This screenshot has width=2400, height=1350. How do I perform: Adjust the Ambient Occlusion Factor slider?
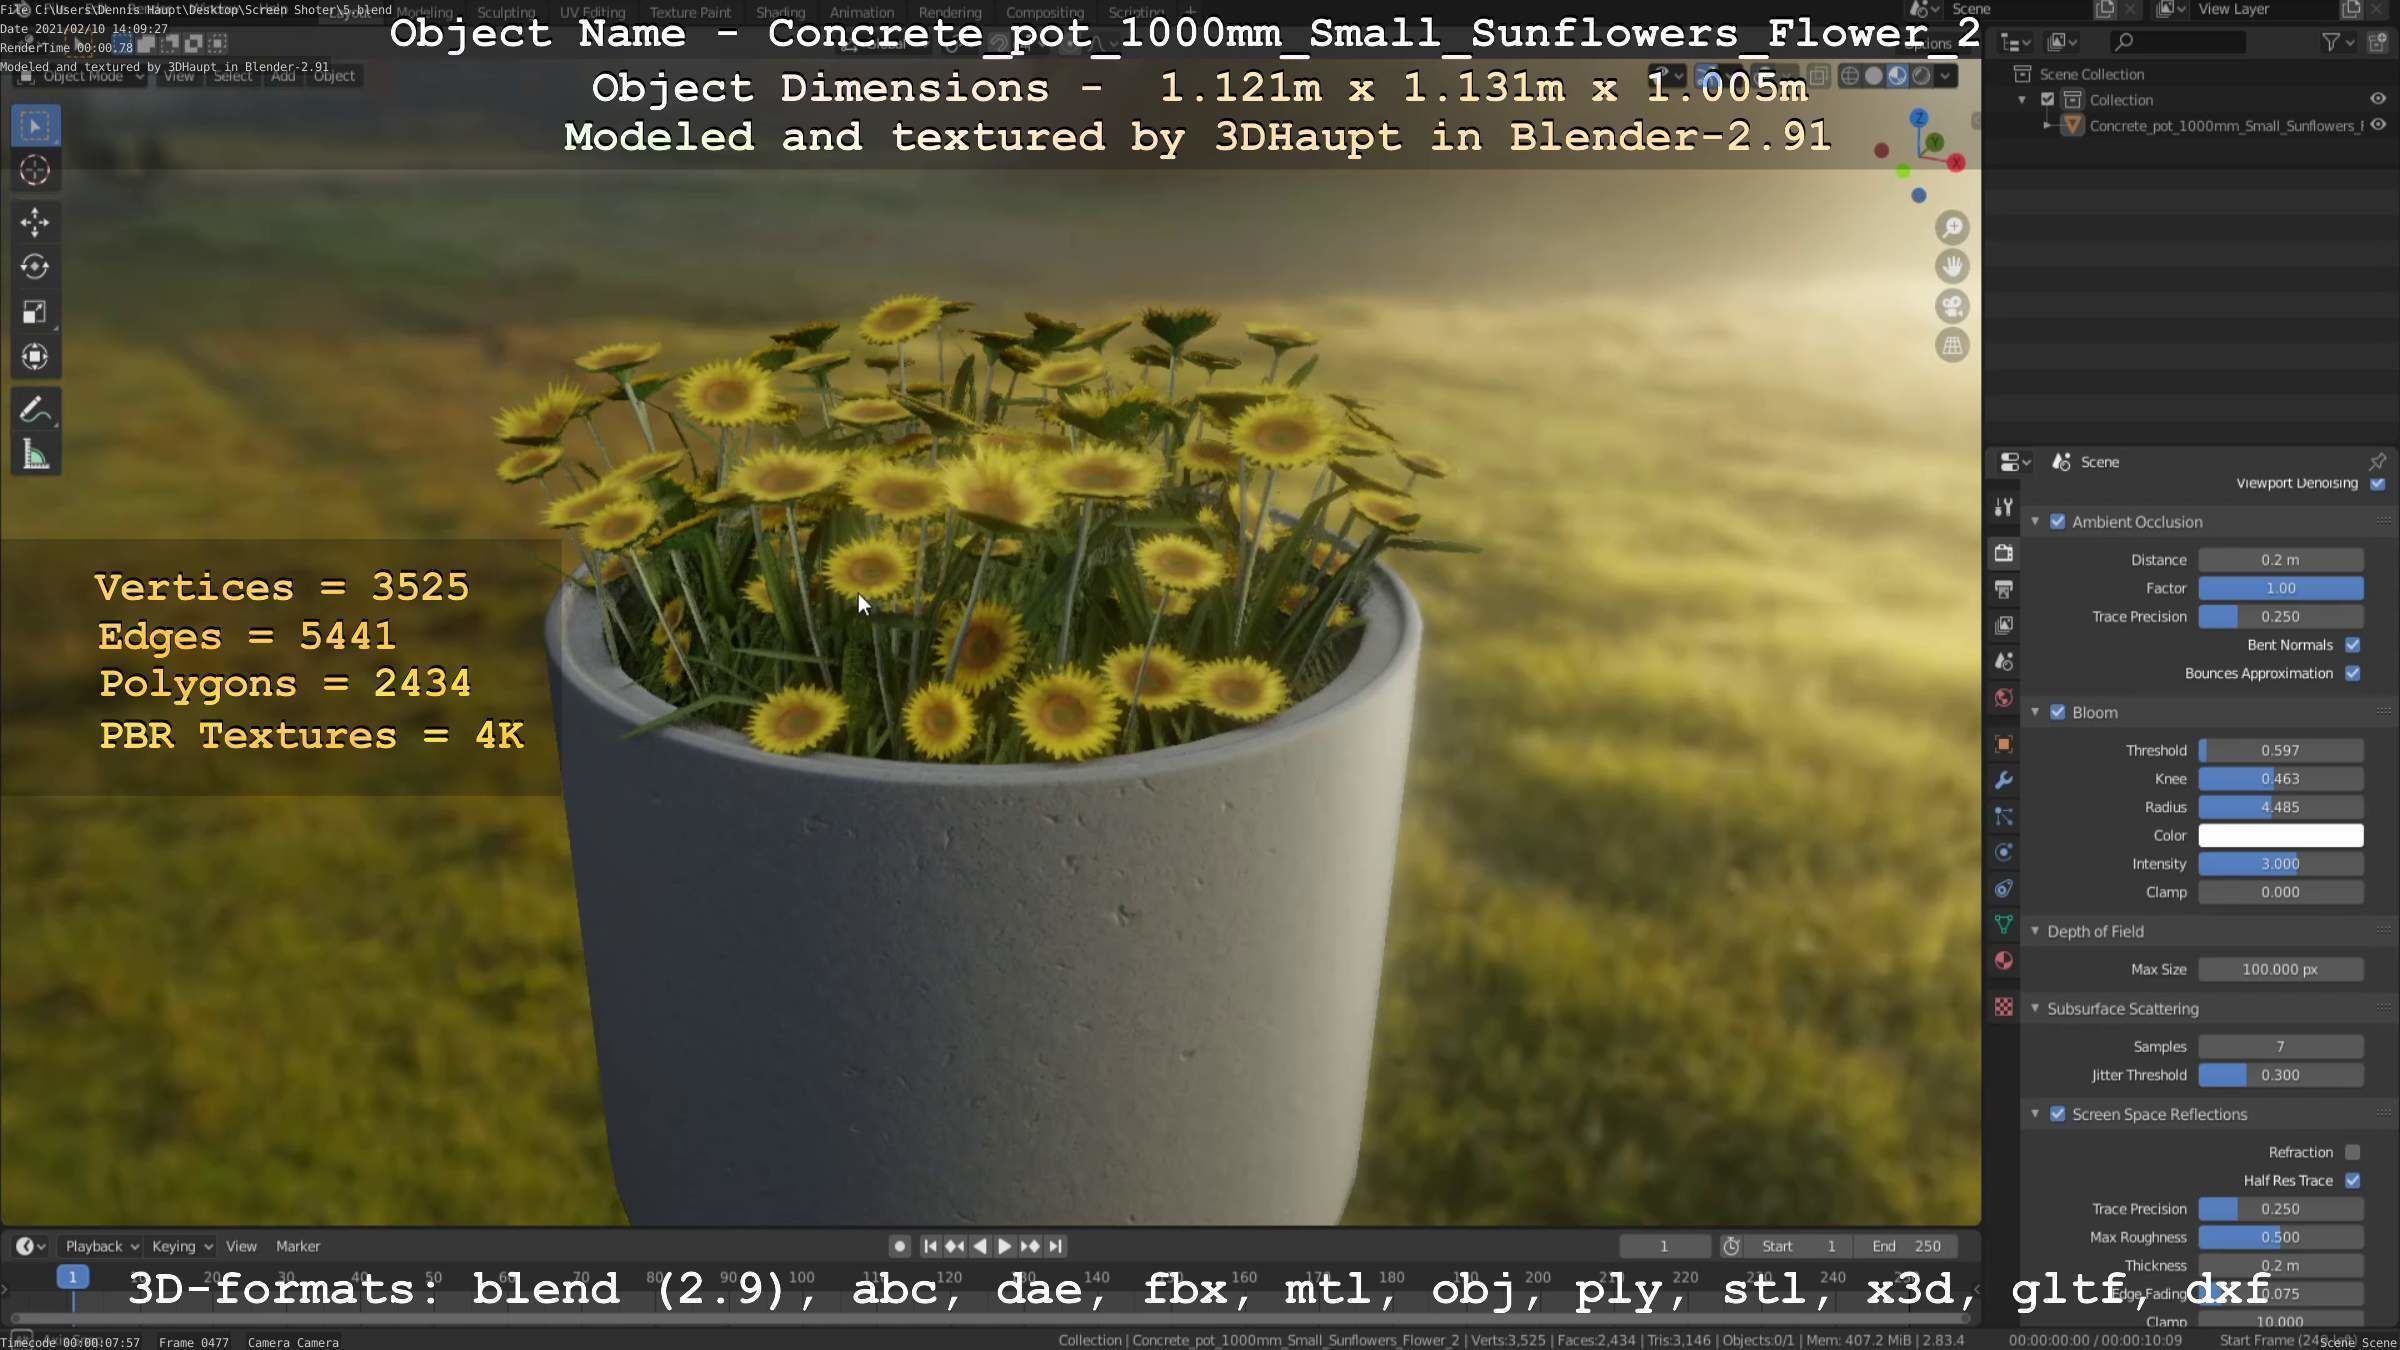pos(2280,588)
